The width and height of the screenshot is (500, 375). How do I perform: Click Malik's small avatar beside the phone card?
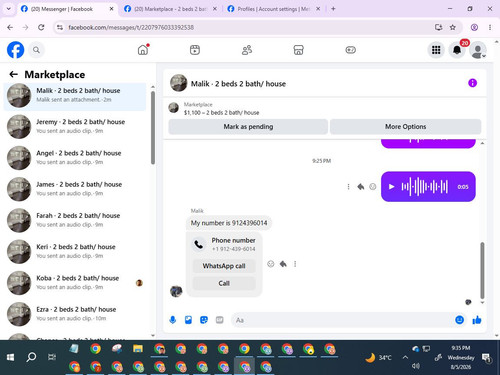(176, 291)
